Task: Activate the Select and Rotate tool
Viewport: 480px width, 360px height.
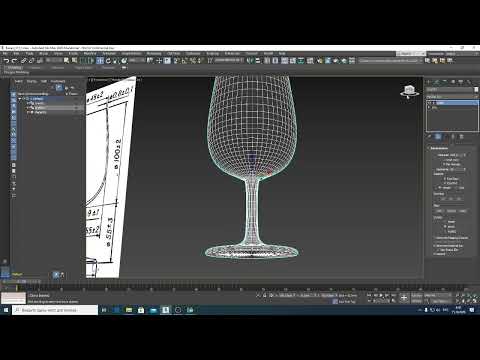Action: coord(108,61)
